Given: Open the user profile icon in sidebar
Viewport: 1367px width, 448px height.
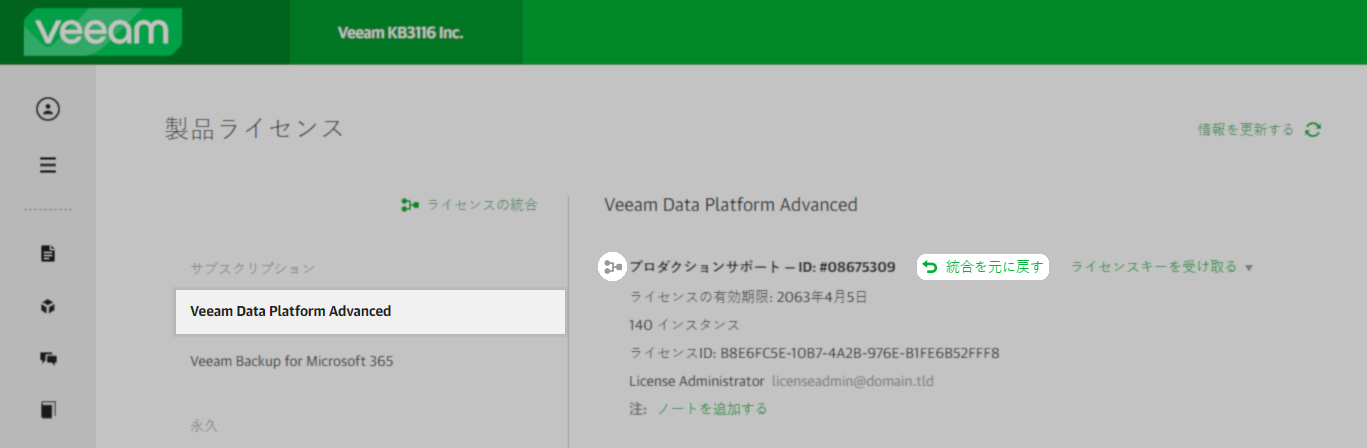Looking at the screenshot, I should point(48,109).
